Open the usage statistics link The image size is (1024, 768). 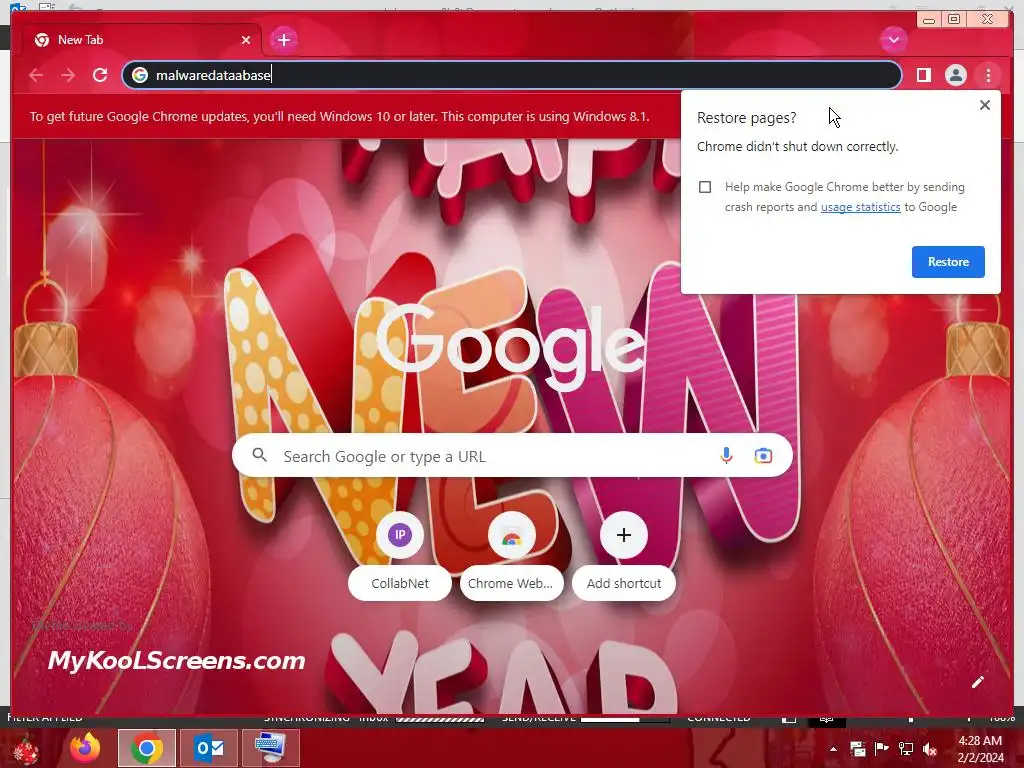point(860,207)
